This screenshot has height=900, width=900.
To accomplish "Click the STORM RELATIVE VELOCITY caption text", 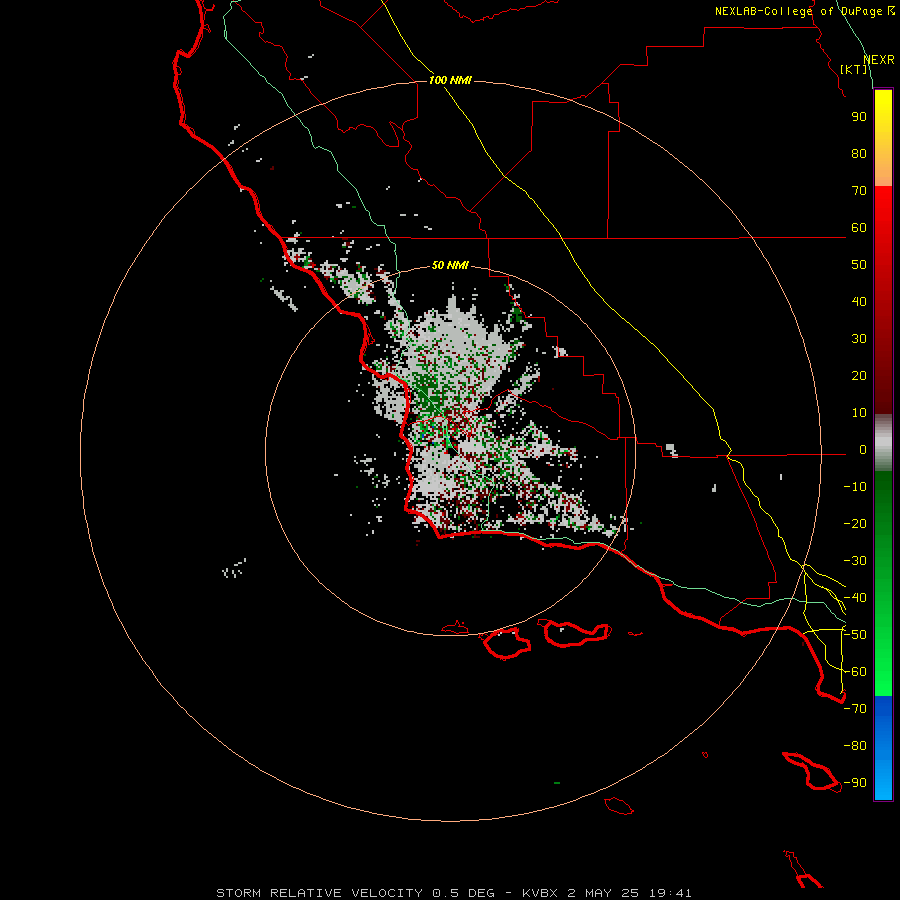I will [x=454, y=893].
